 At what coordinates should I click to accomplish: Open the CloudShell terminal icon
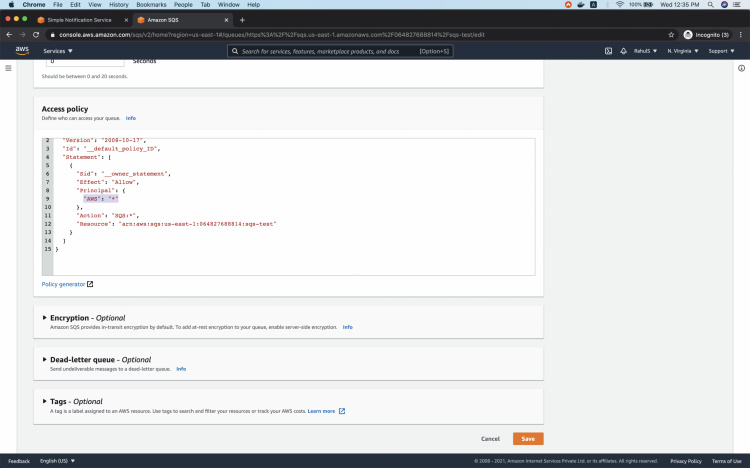click(x=608, y=51)
